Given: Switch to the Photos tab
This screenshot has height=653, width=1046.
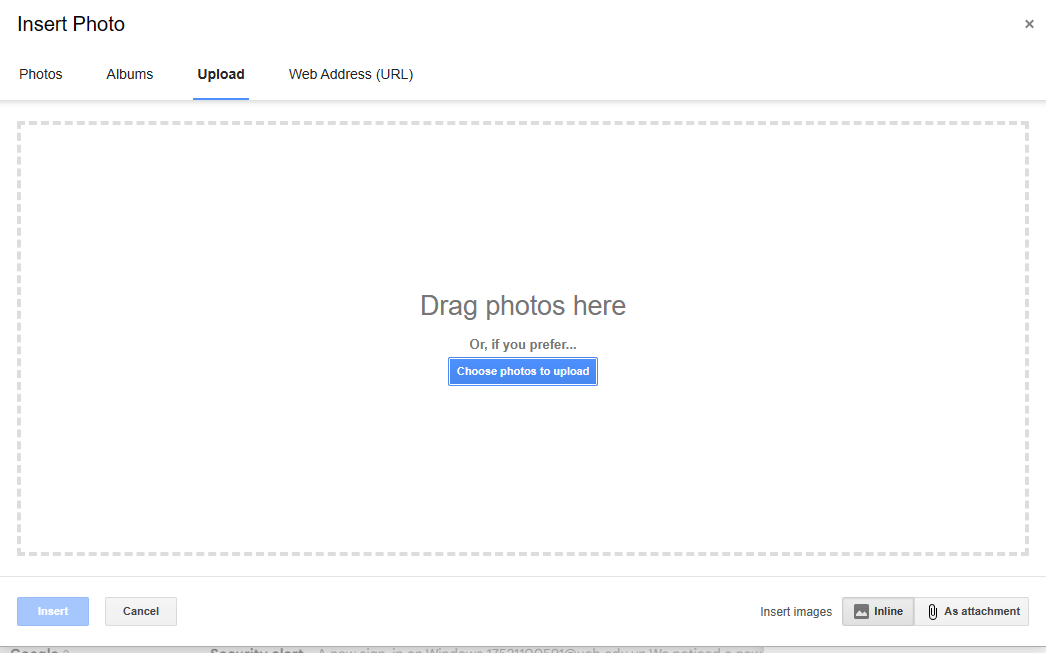Looking at the screenshot, I should pyautogui.click(x=40, y=74).
